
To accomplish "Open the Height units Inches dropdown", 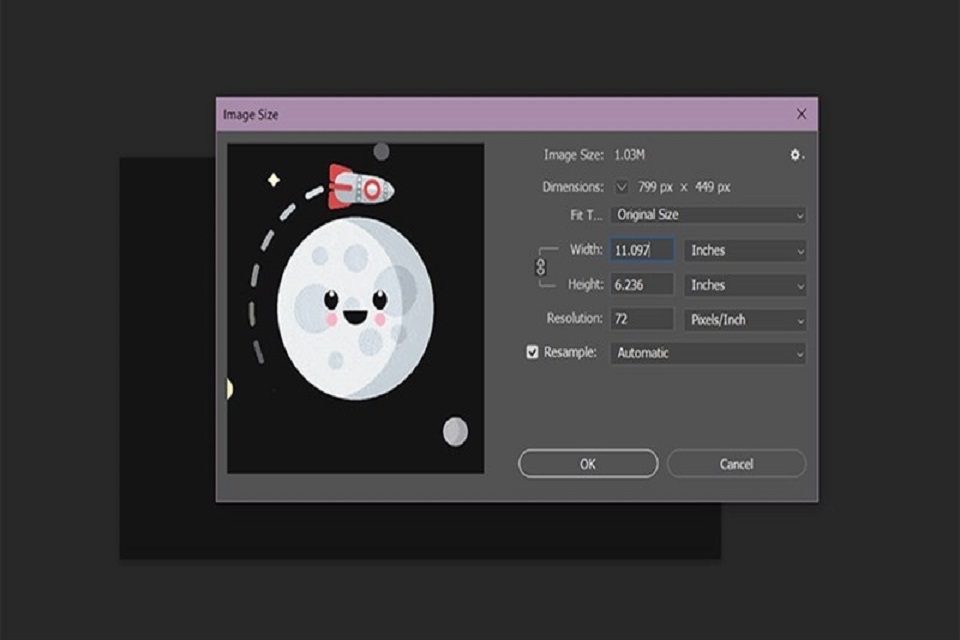I will pyautogui.click(x=745, y=285).
